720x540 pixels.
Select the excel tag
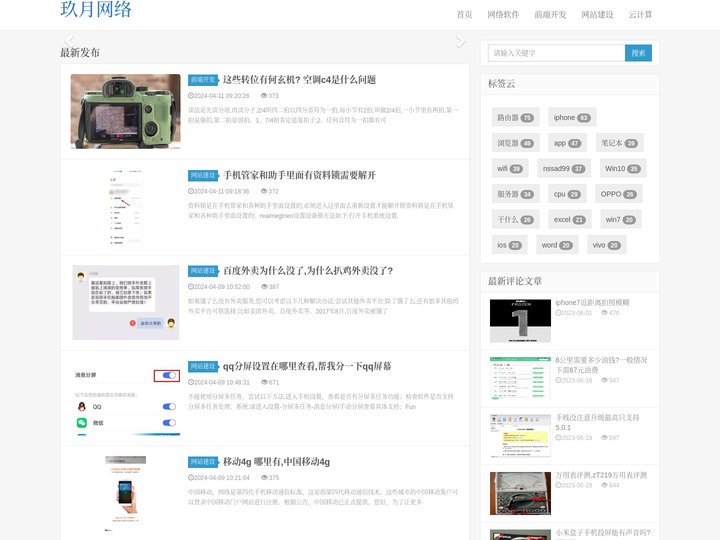569,219
